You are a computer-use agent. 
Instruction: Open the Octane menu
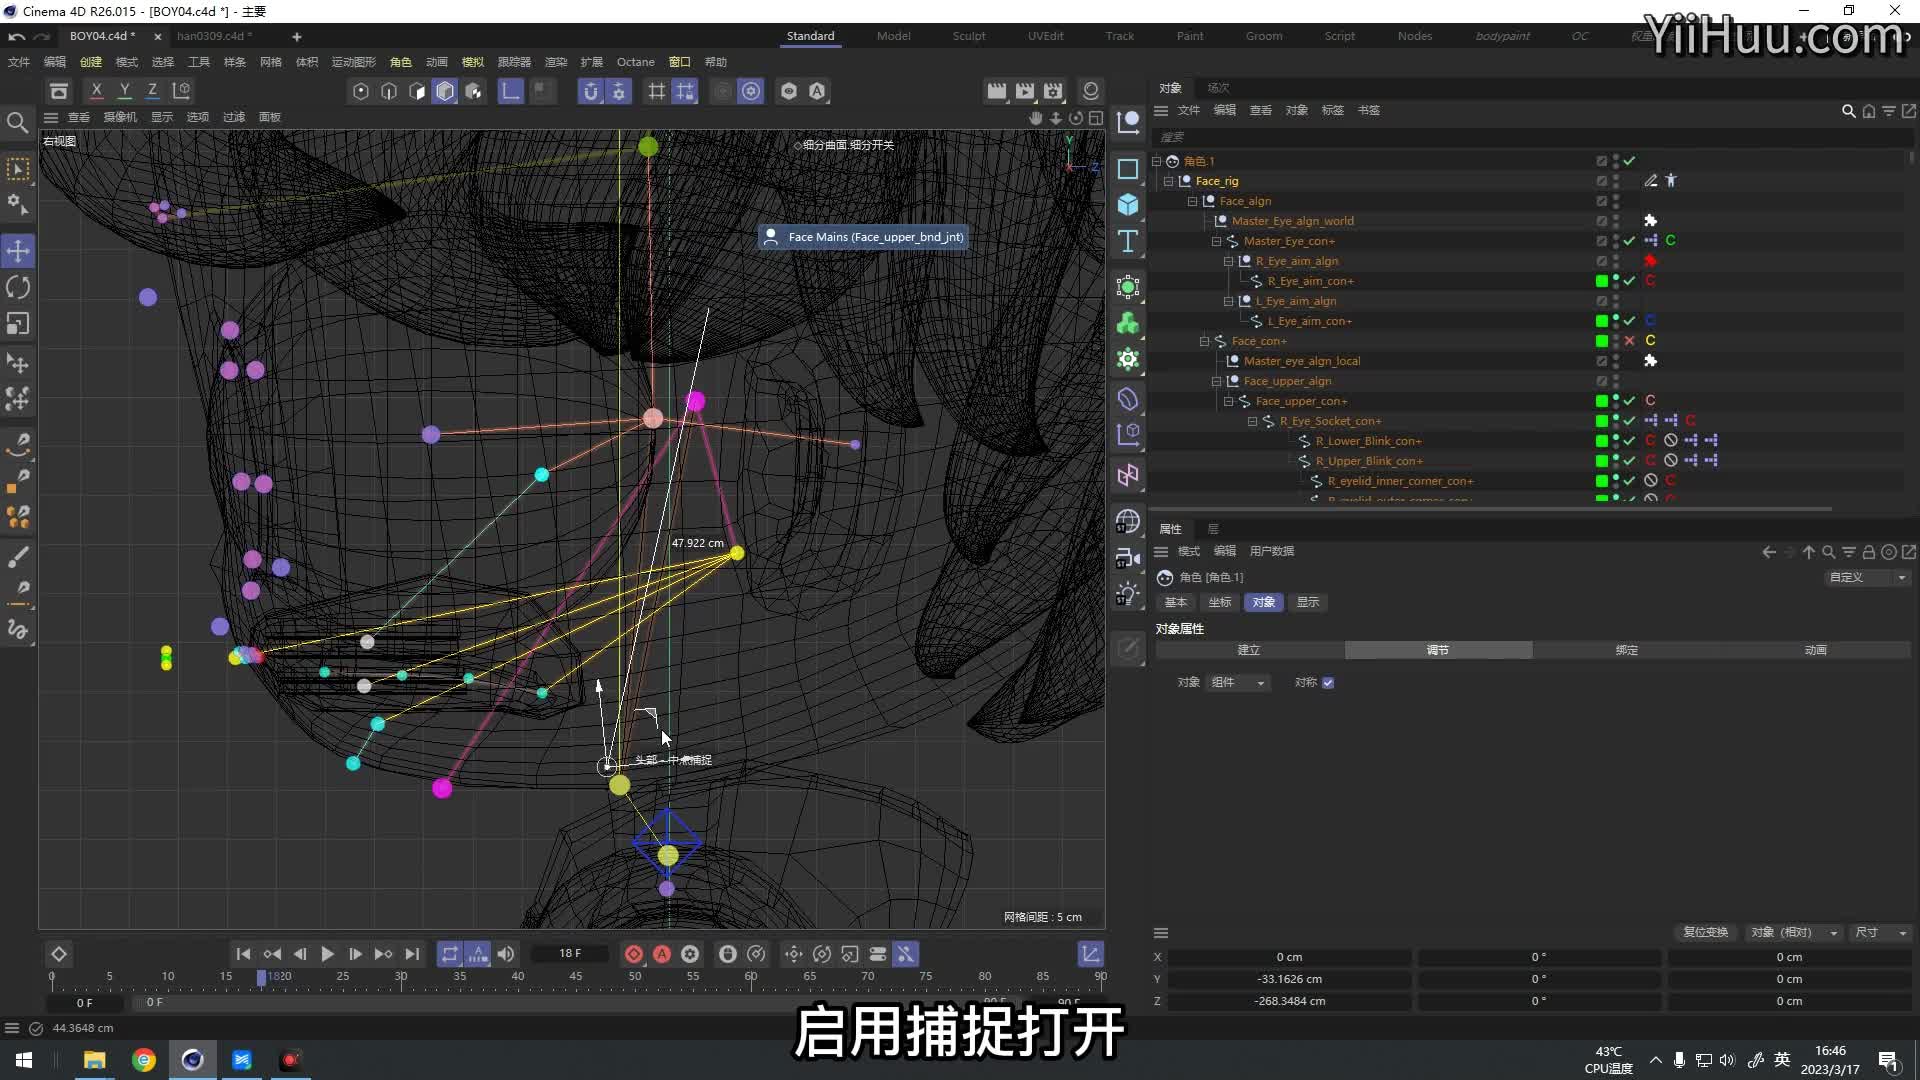coord(636,62)
